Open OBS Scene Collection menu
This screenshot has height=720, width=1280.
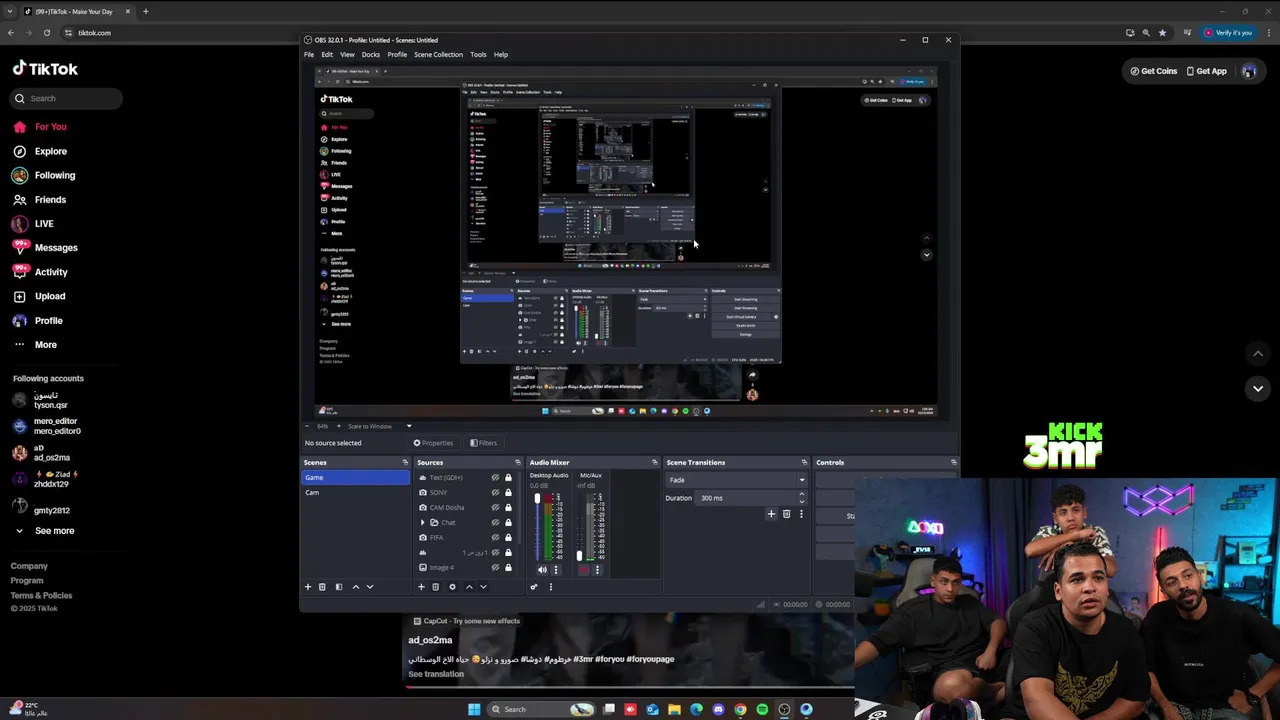439,55
